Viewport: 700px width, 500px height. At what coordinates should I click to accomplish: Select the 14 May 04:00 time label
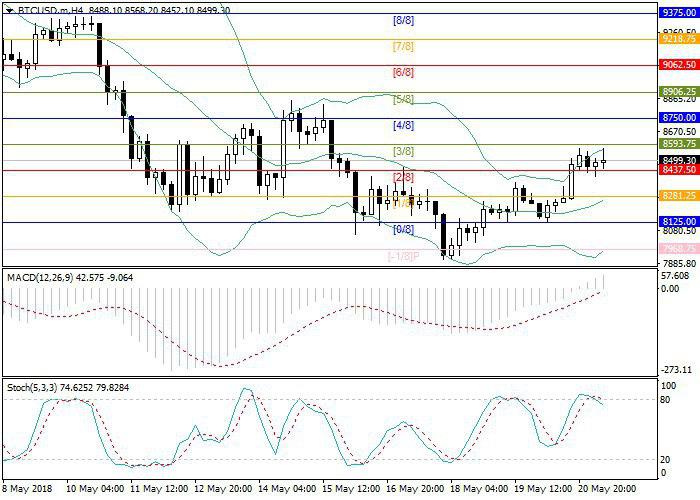[288, 488]
